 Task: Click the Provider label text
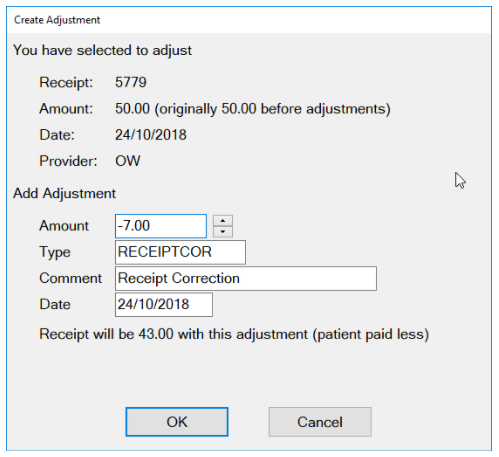point(68,161)
